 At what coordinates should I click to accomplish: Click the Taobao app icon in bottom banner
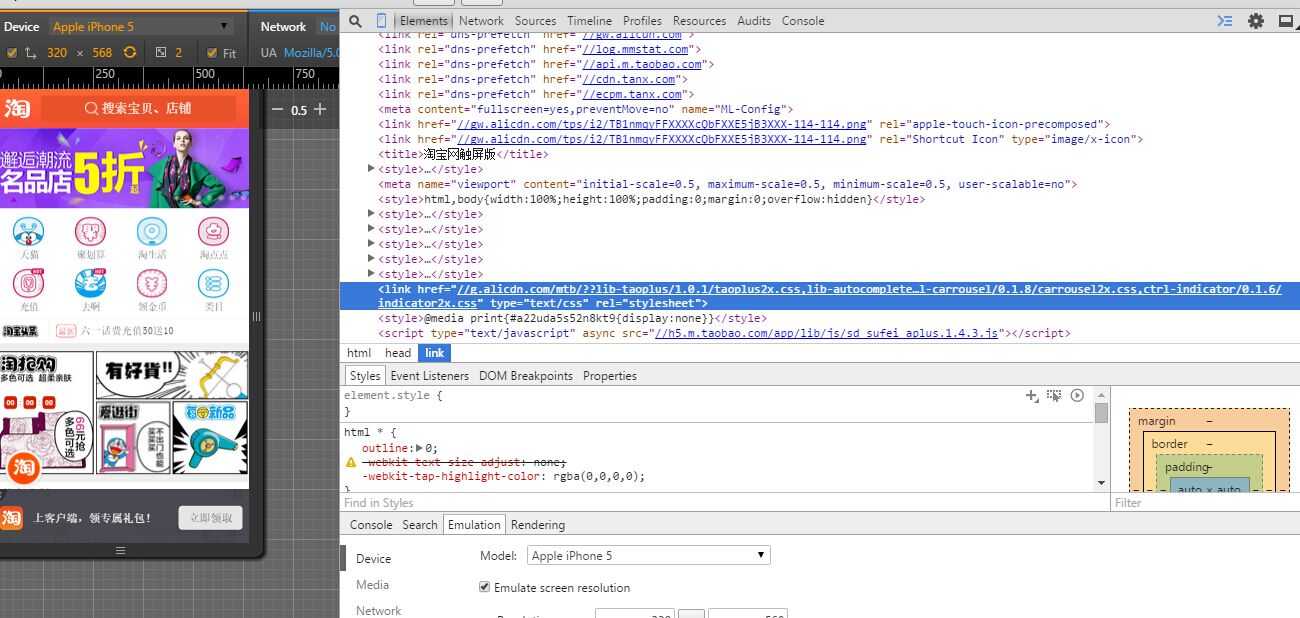coord(12,517)
